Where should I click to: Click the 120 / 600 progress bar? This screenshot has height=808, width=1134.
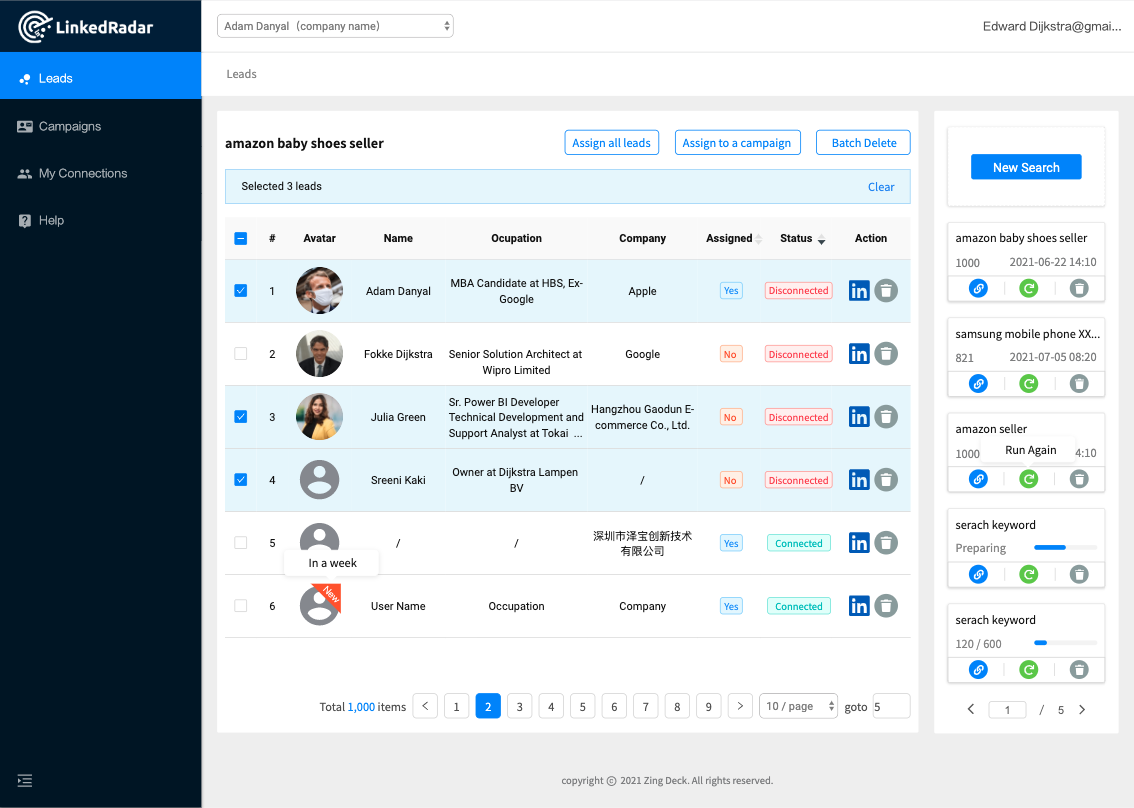1065,642
